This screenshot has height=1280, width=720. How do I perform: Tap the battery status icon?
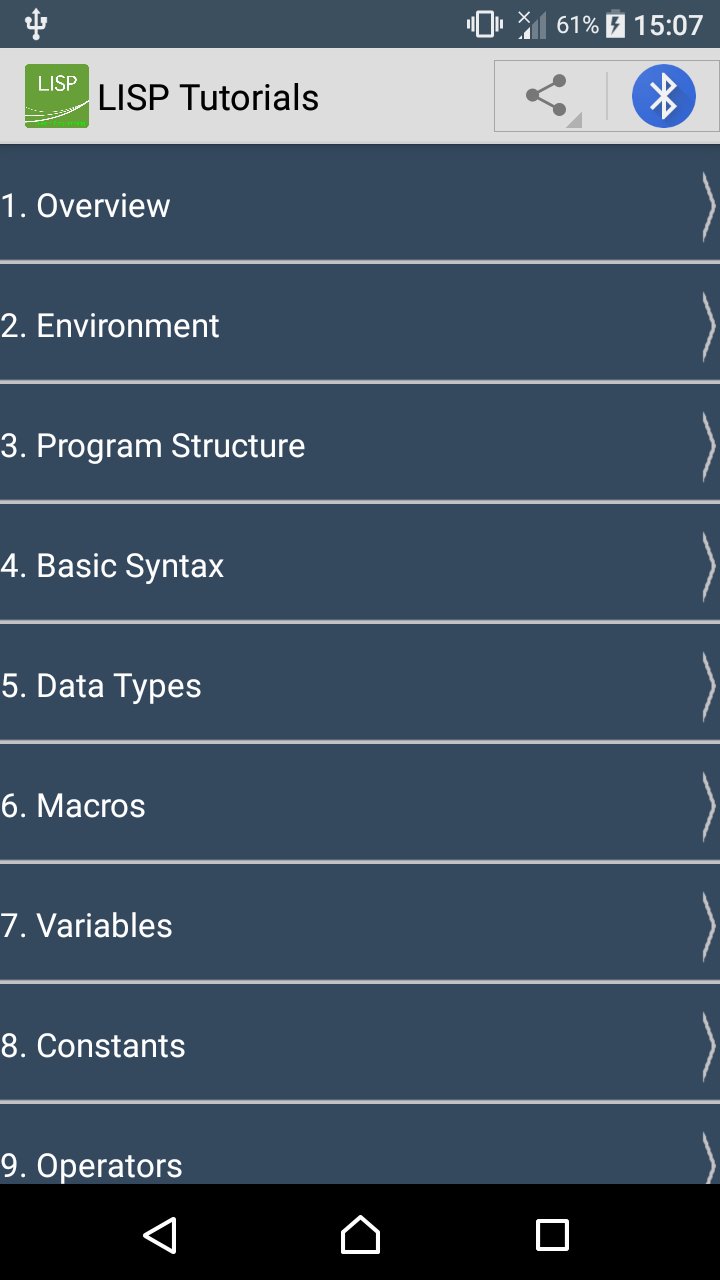(615, 24)
